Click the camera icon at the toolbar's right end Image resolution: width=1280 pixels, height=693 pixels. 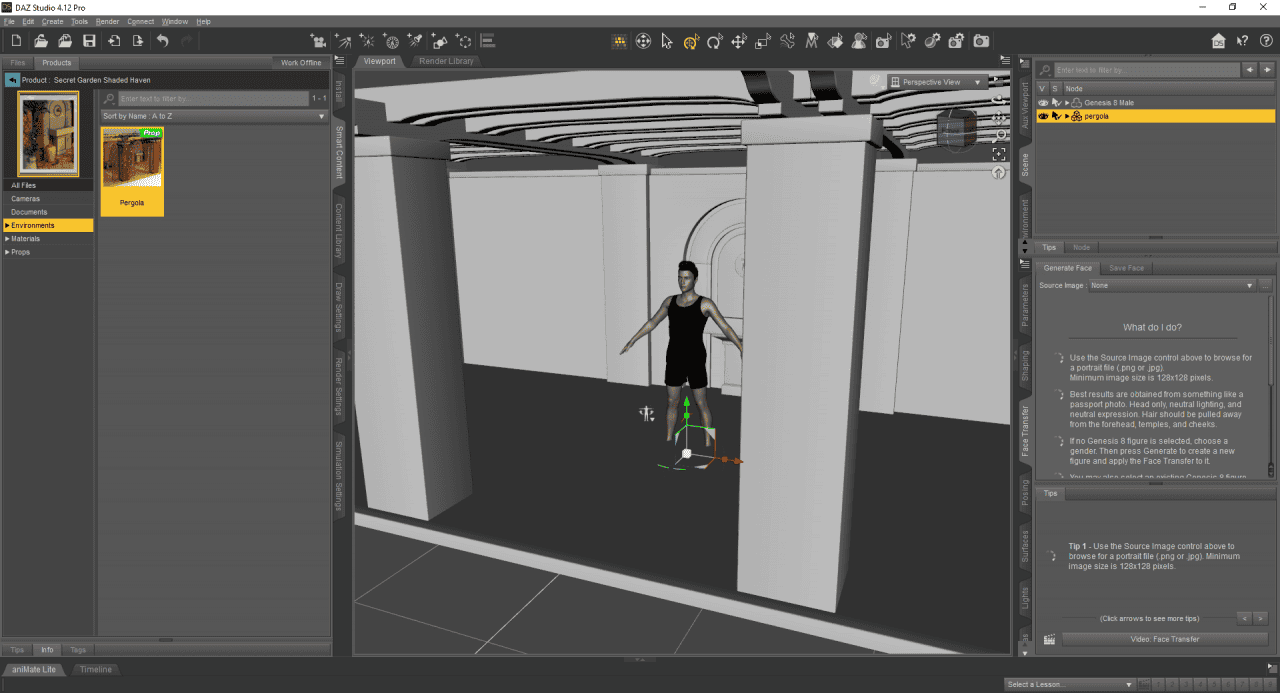(x=981, y=41)
